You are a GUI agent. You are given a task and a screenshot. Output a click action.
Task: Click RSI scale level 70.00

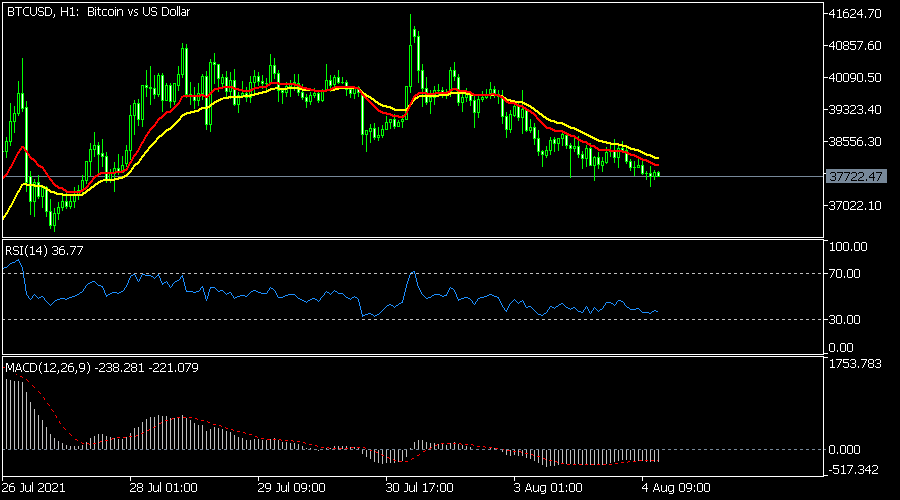click(x=845, y=274)
